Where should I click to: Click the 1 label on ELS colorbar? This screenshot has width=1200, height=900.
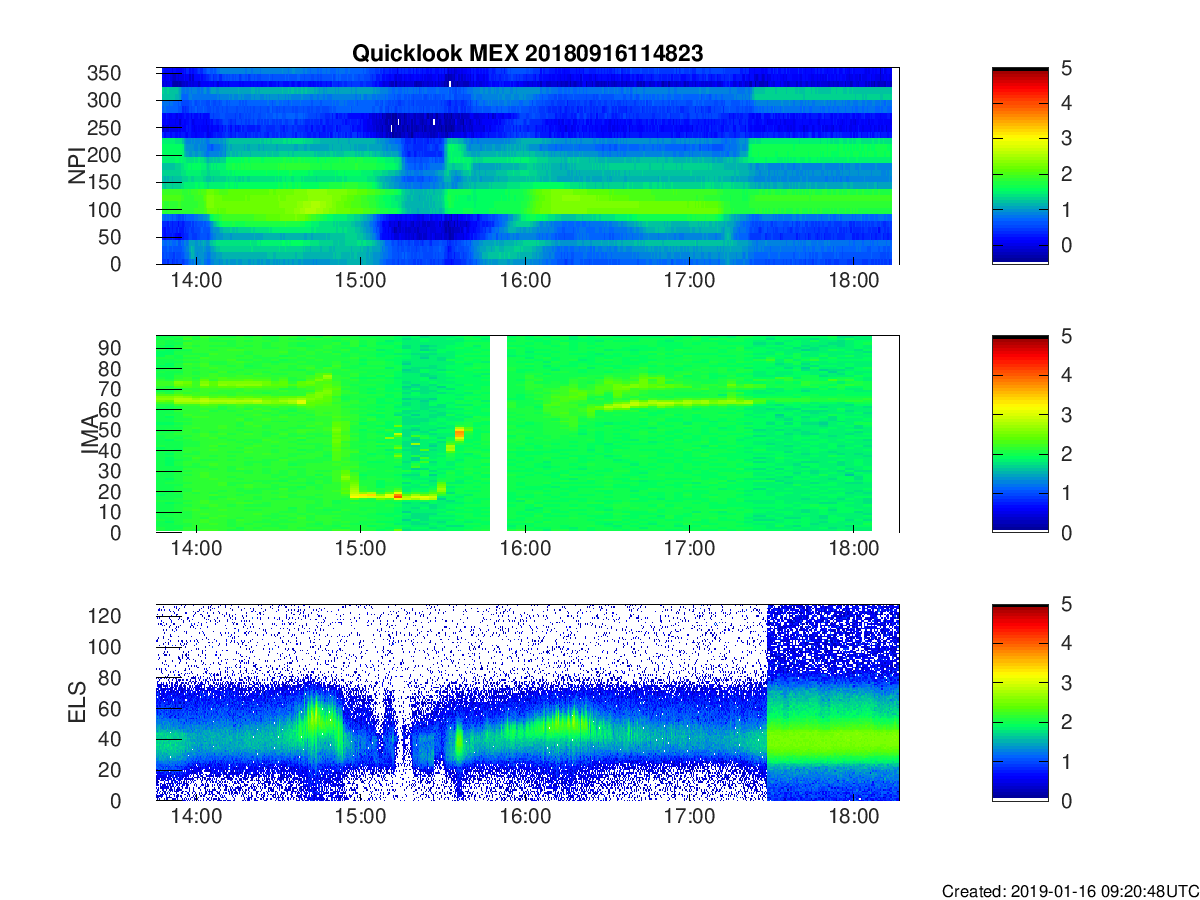(1066, 762)
